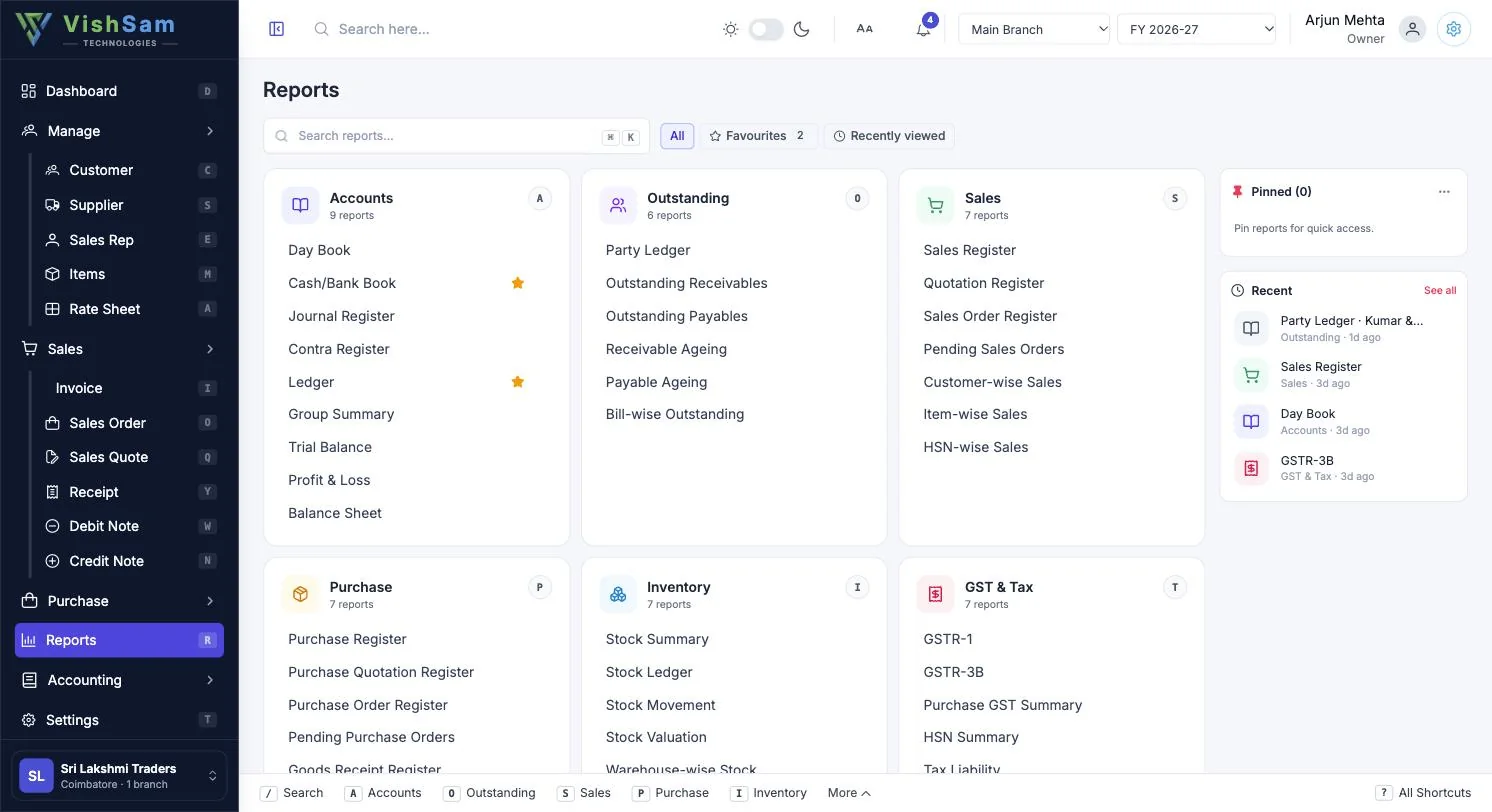
Task: Collapse the sidebar panel icon
Action: point(277,29)
